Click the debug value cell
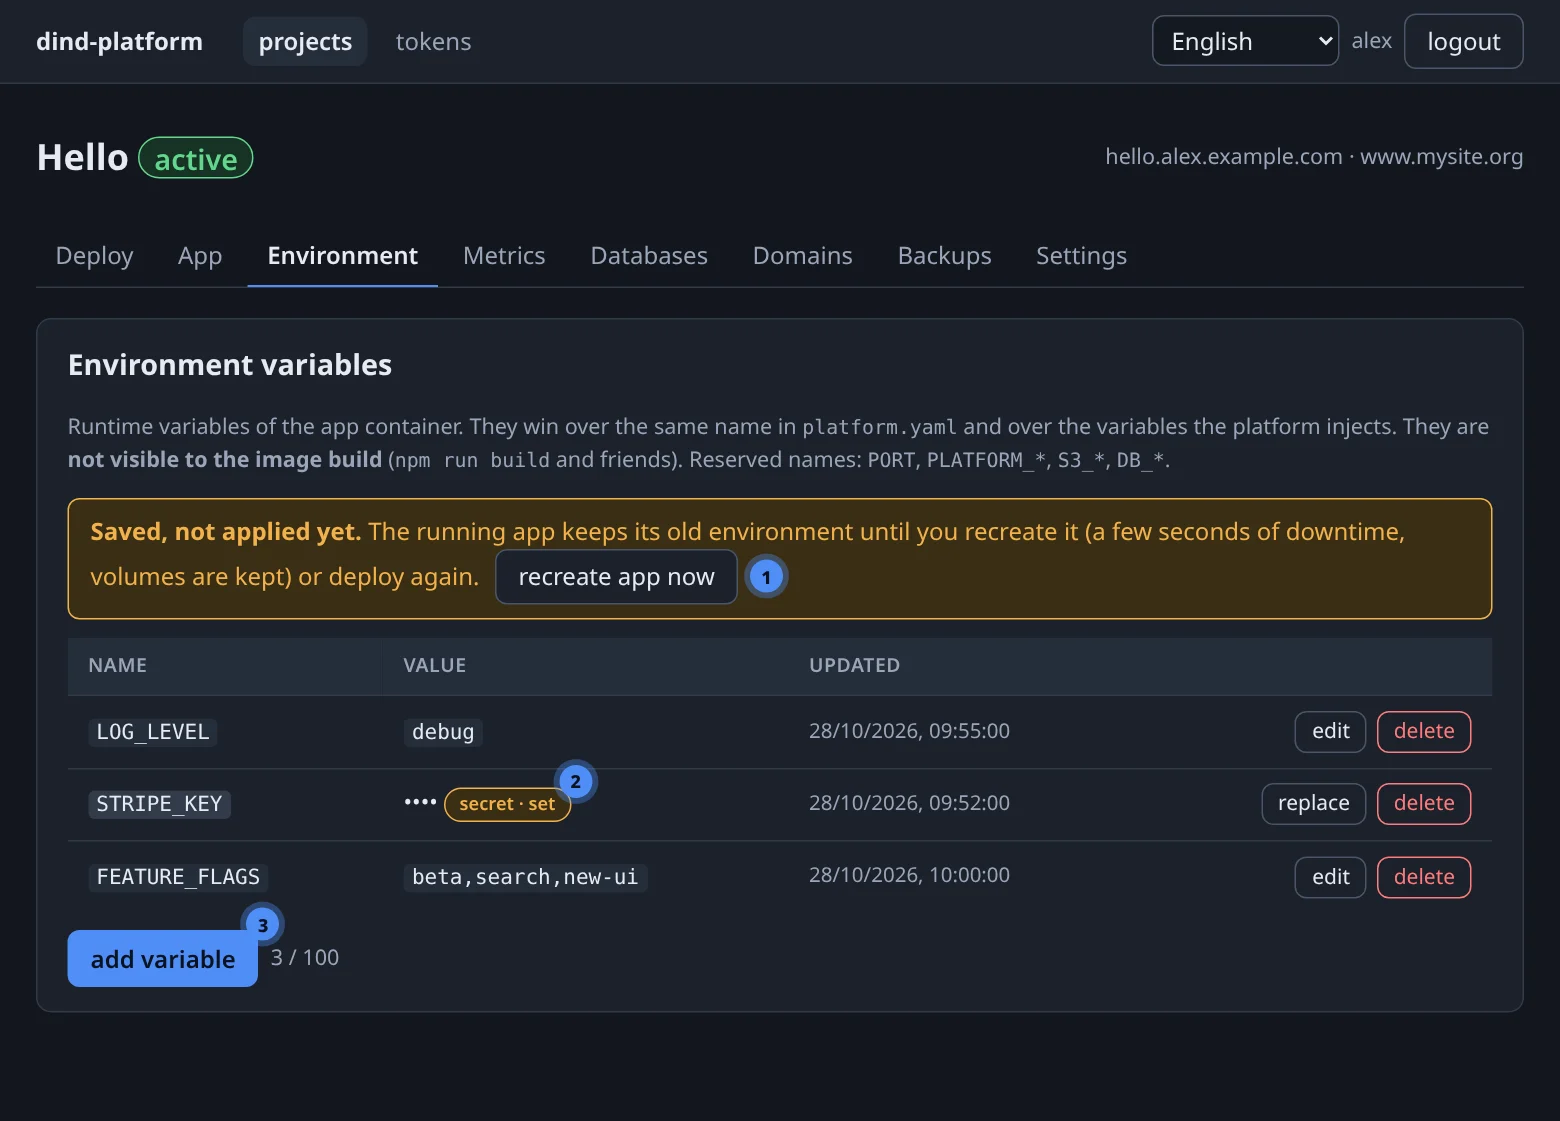This screenshot has width=1560, height=1121. click(x=443, y=732)
